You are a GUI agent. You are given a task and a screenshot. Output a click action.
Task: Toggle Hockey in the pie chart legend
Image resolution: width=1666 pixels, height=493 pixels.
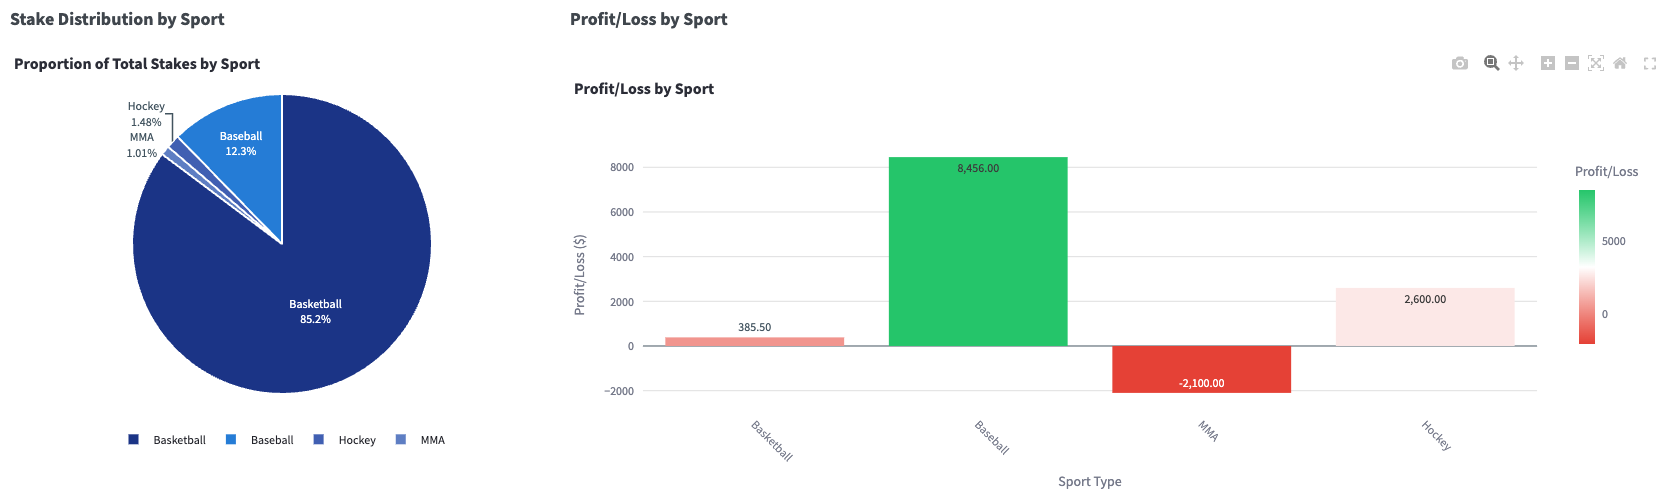pyautogui.click(x=346, y=440)
